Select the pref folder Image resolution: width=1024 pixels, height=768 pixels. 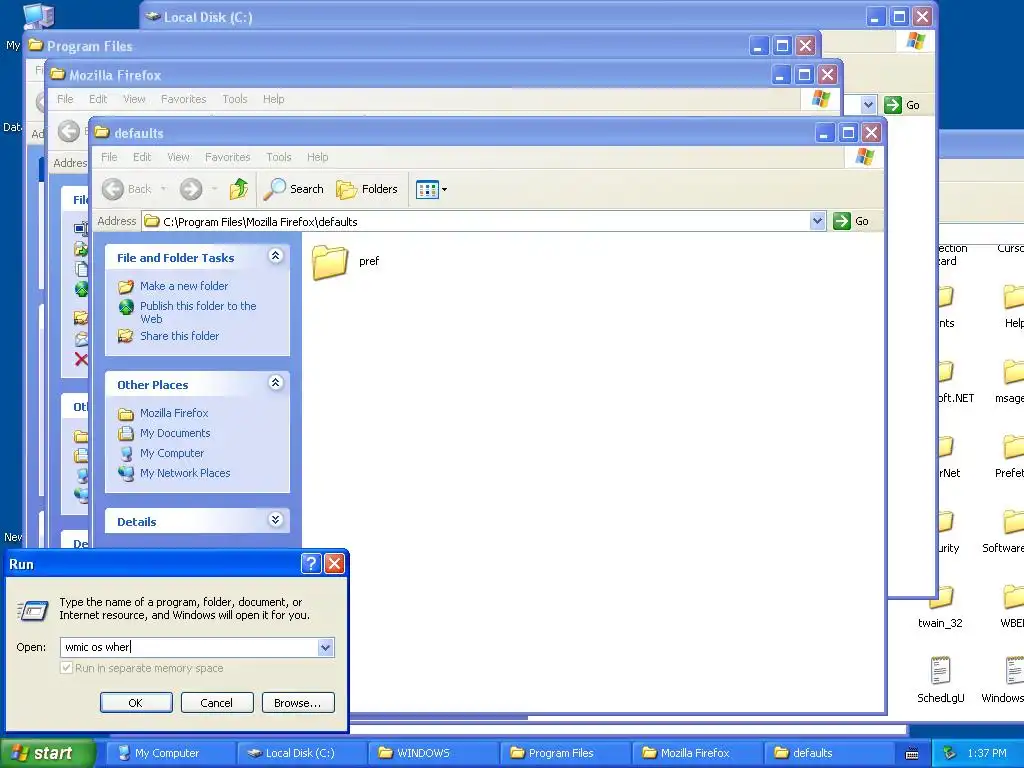345,261
